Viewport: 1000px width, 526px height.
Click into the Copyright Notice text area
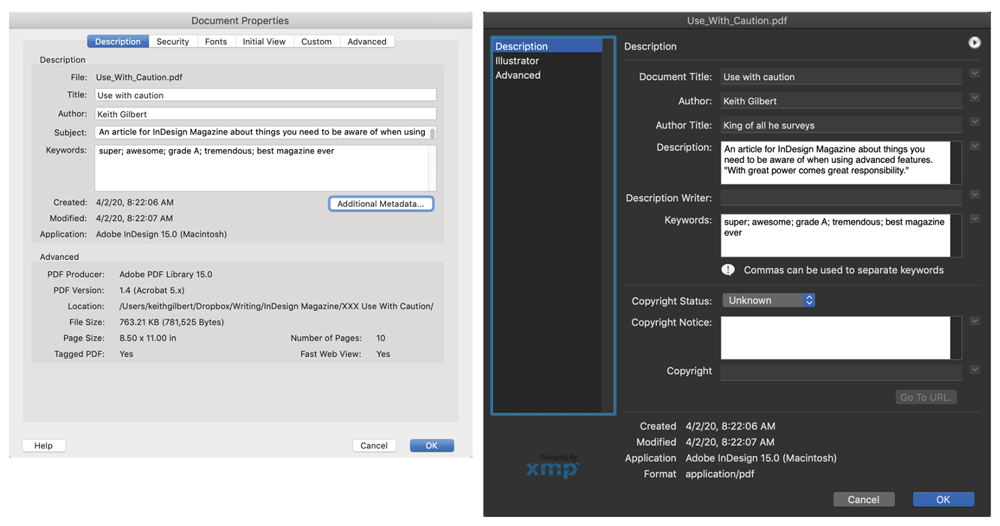(835, 338)
